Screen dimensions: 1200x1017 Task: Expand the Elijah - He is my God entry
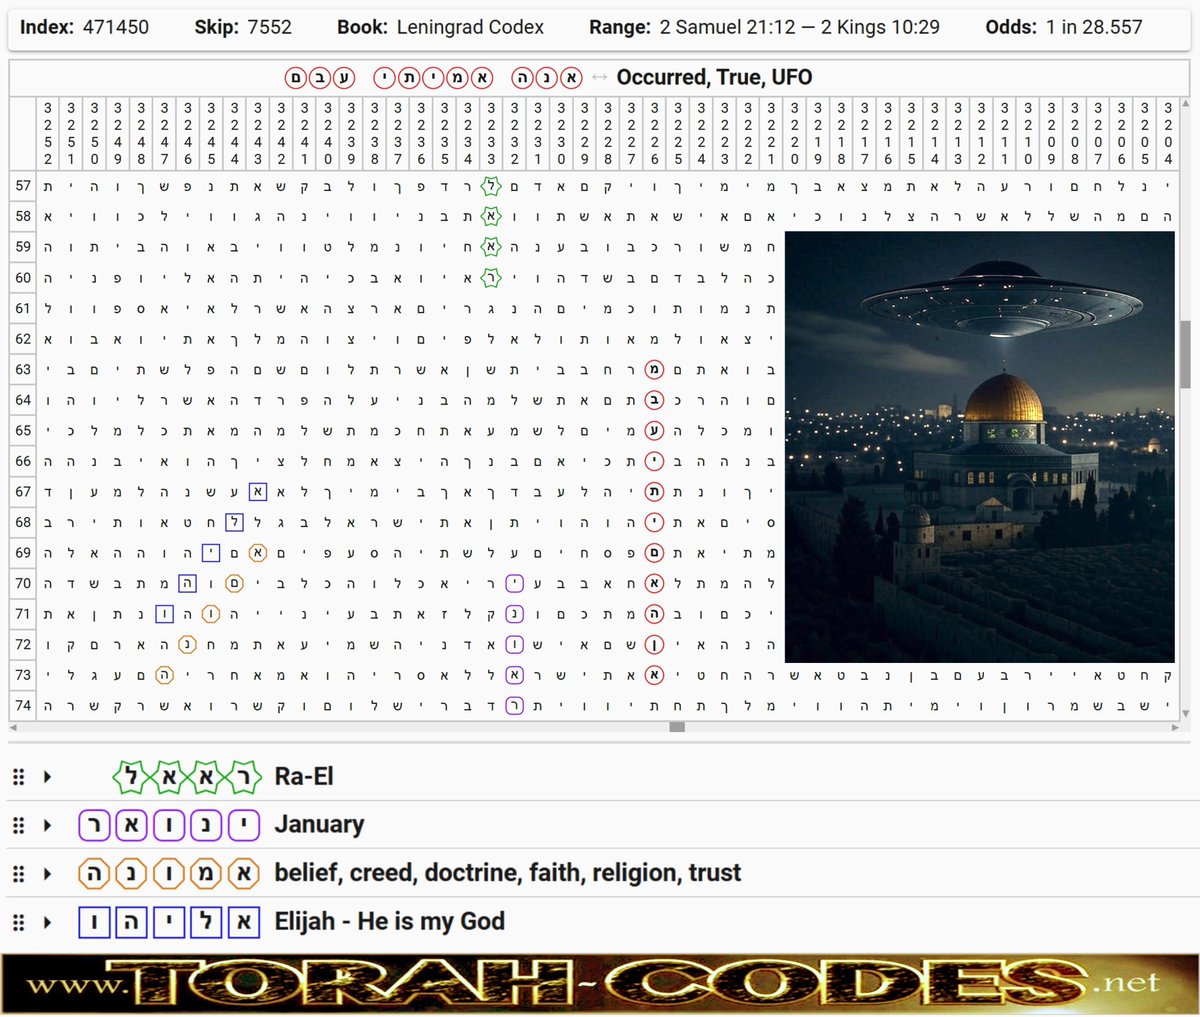48,921
